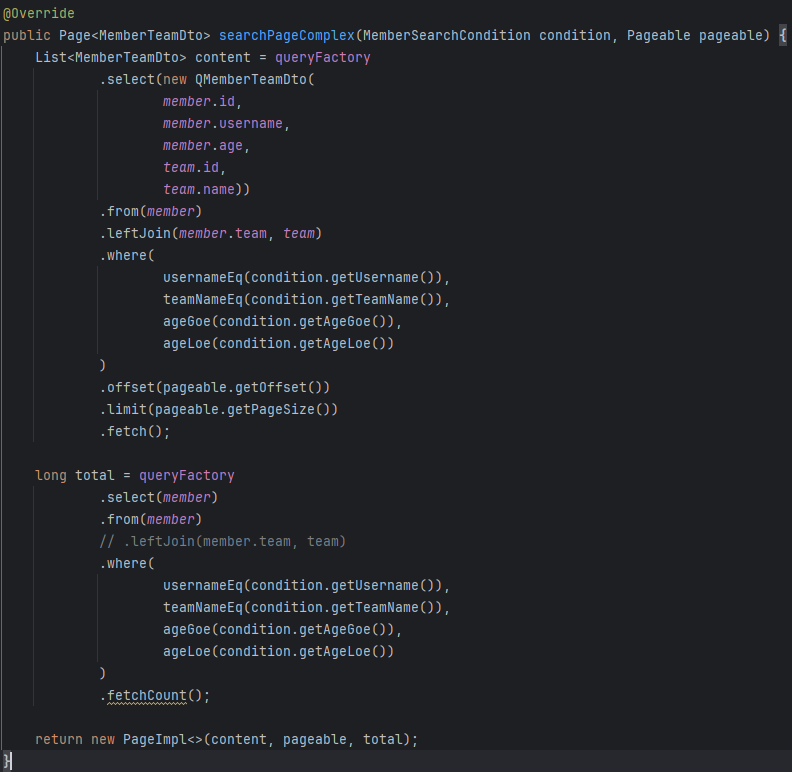Click the .offset(pageable.getOffset()) line
The image size is (792, 772).
point(215,388)
